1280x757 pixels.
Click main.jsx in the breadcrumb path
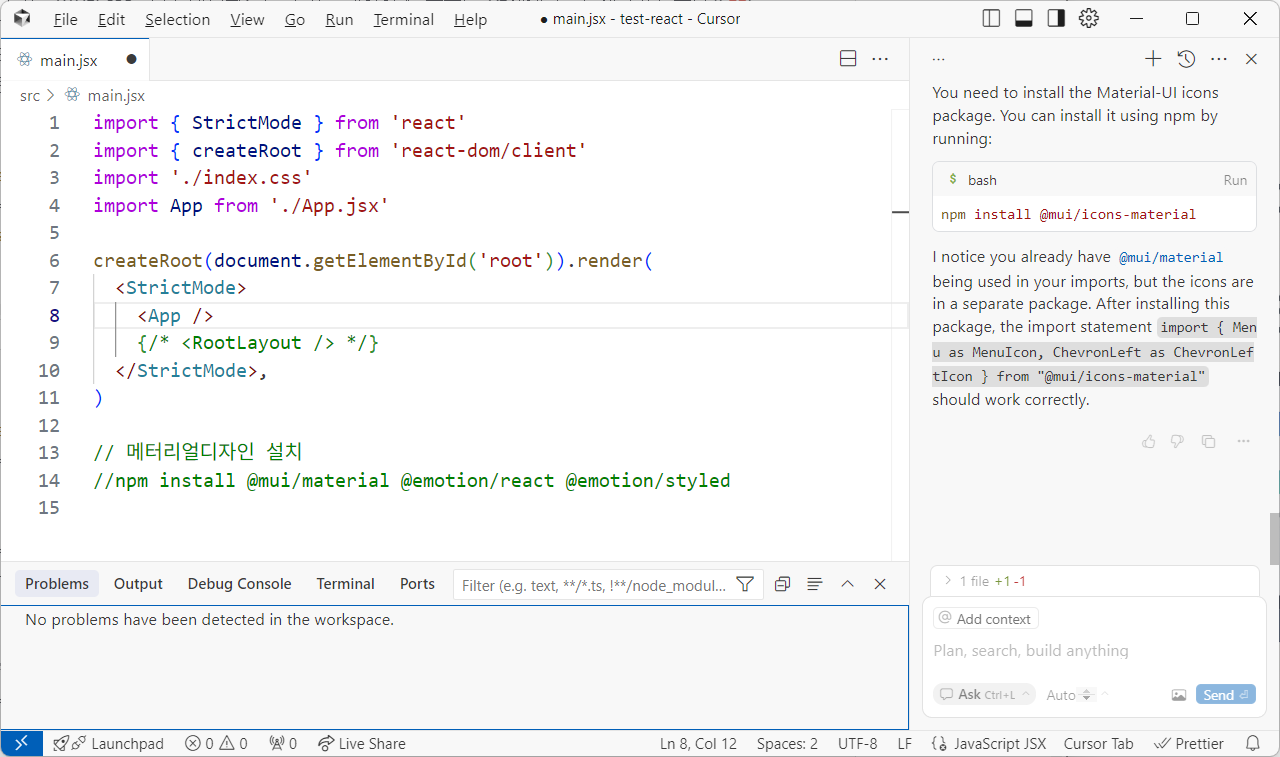116,96
